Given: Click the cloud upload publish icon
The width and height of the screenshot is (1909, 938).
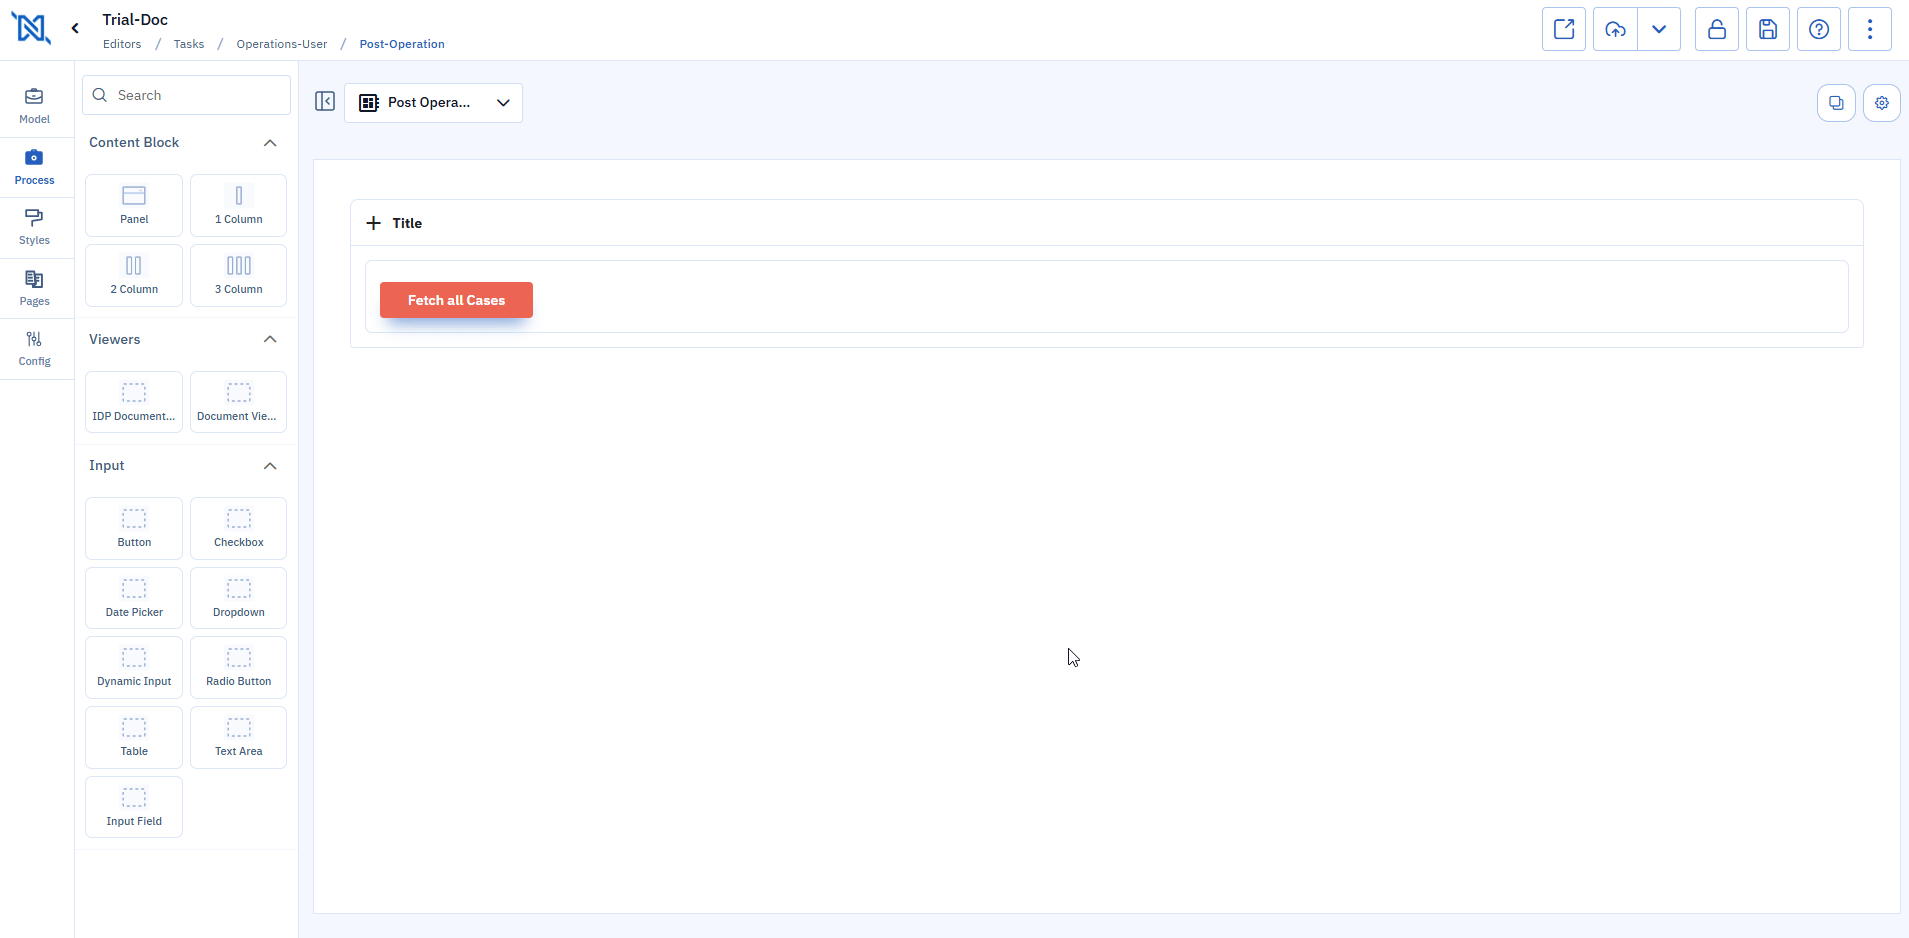Looking at the screenshot, I should pos(1616,29).
